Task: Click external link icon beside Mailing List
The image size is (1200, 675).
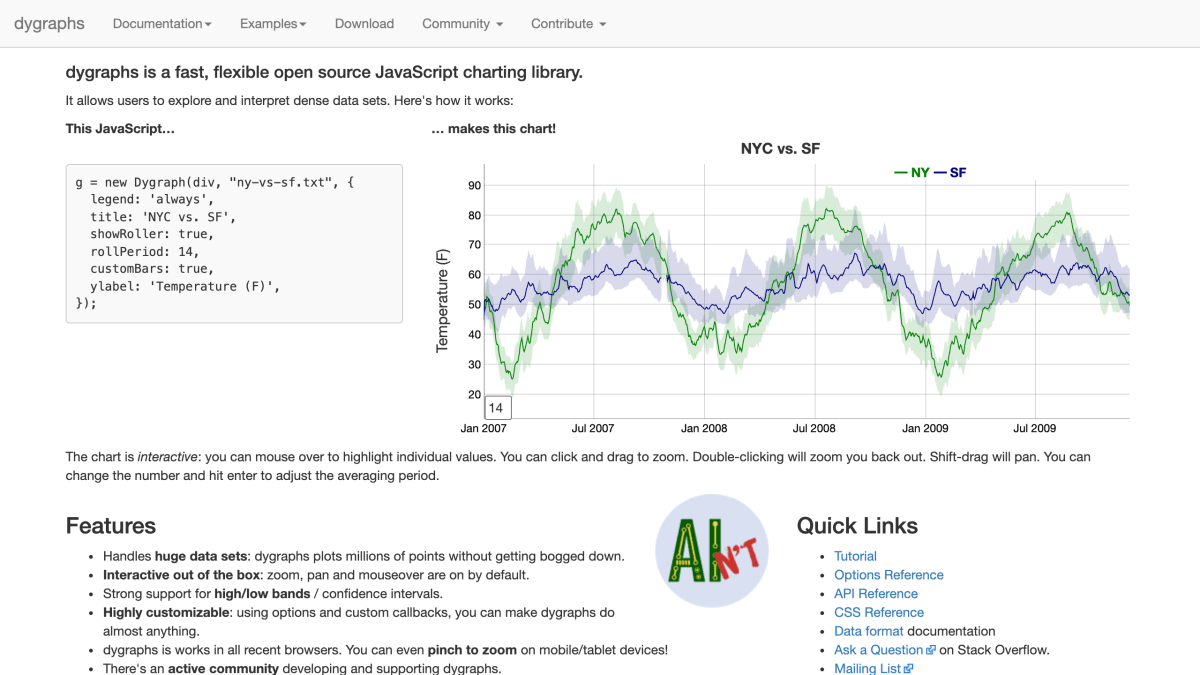Action: pos(909,669)
